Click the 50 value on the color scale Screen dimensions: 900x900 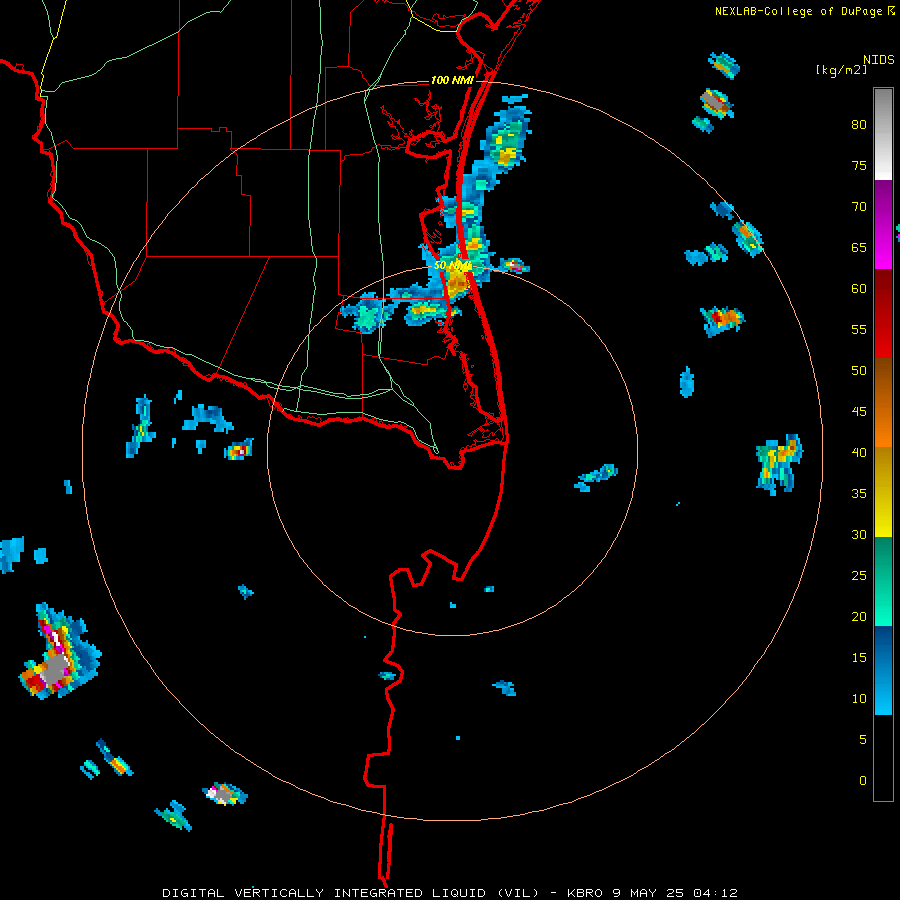[x=859, y=371]
